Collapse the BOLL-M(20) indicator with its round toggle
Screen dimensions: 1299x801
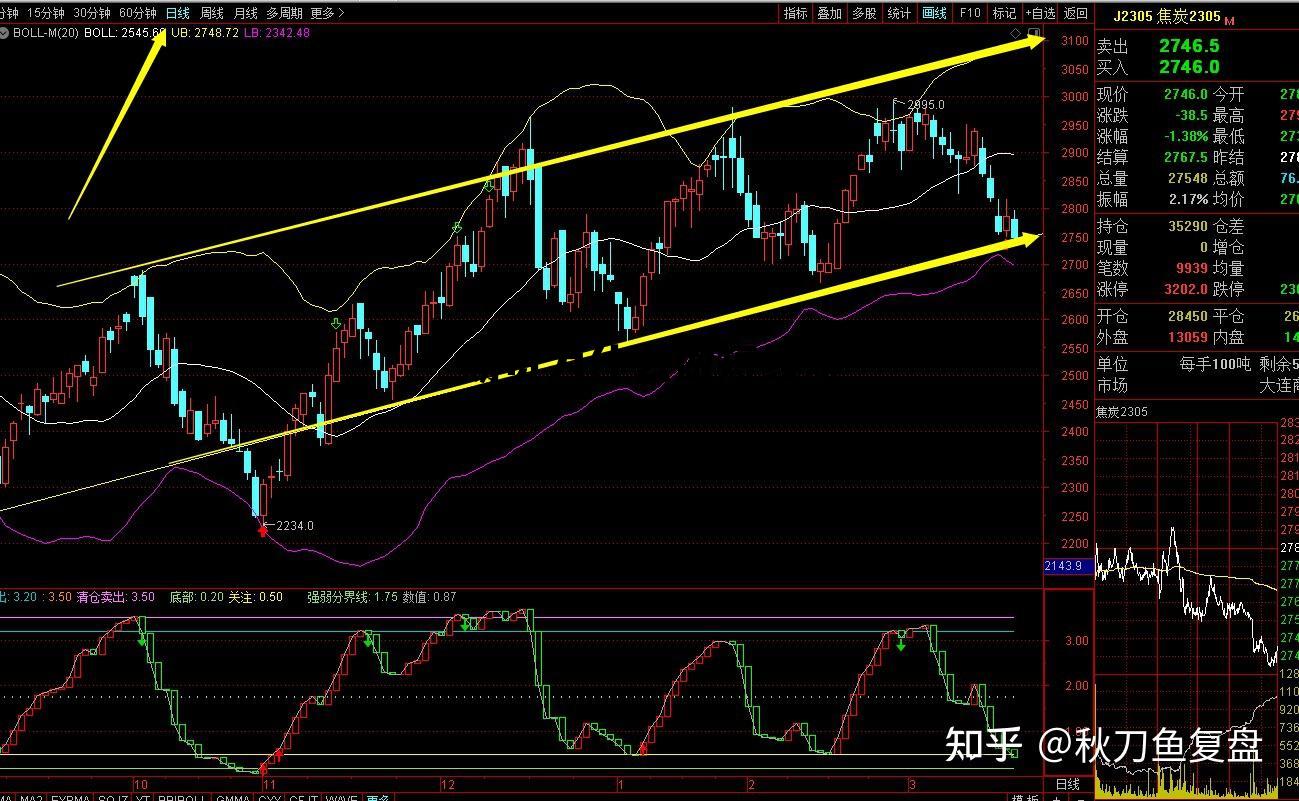5,33
